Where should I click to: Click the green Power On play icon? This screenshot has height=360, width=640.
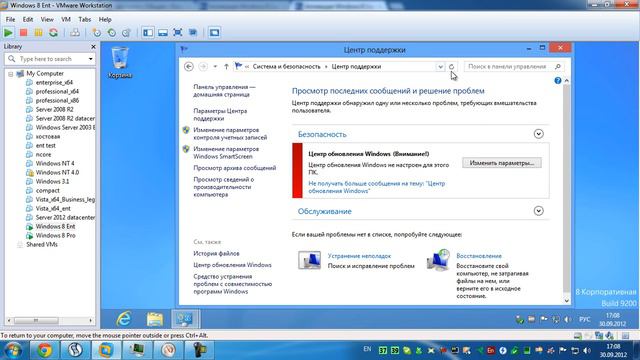tap(8, 33)
